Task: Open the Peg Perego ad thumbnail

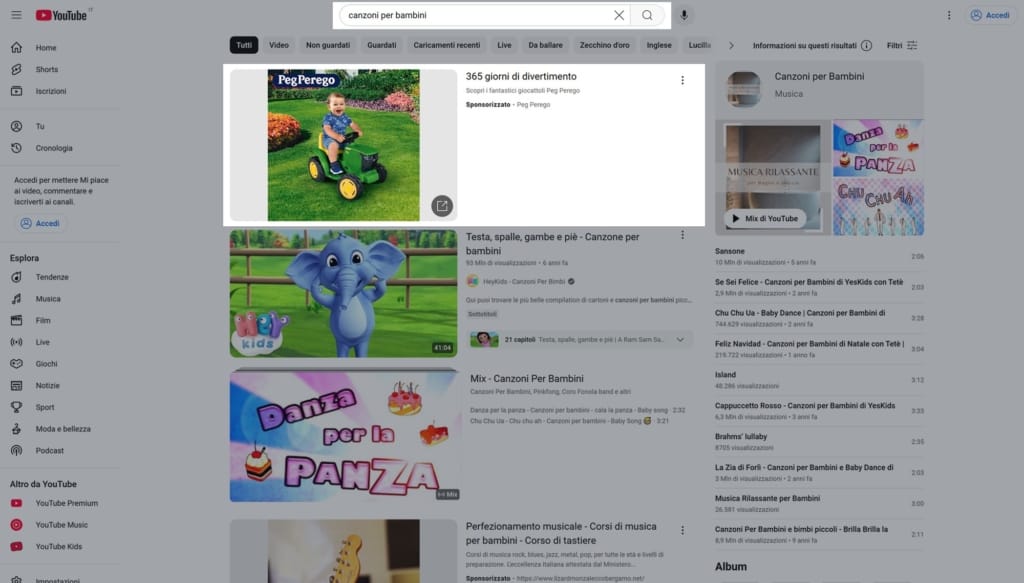Action: [344, 145]
